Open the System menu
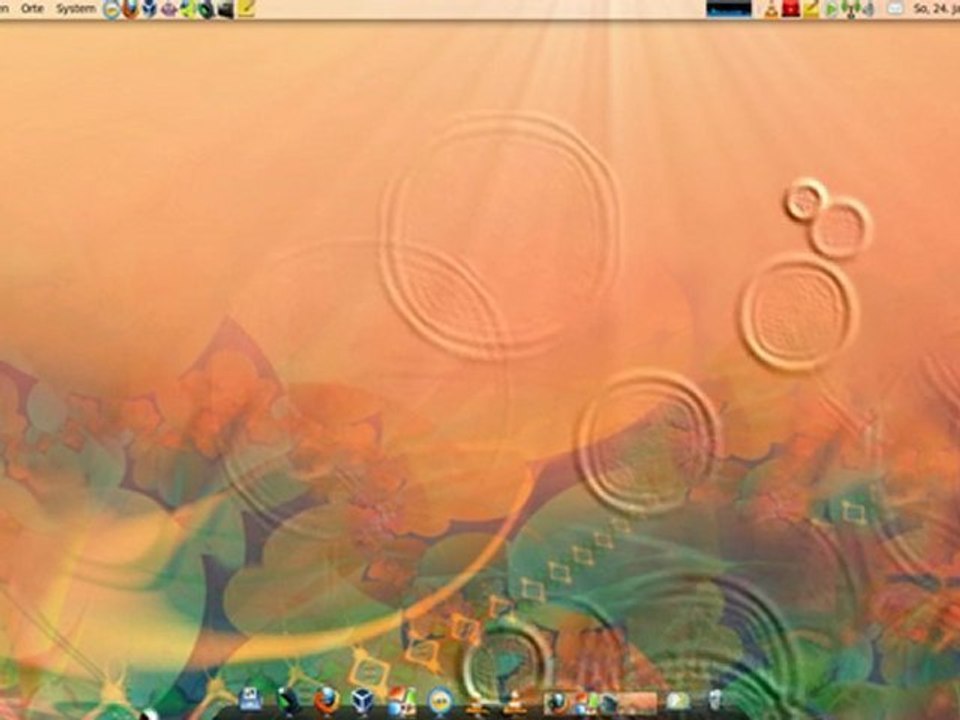The width and height of the screenshot is (960, 720). pyautogui.click(x=76, y=9)
